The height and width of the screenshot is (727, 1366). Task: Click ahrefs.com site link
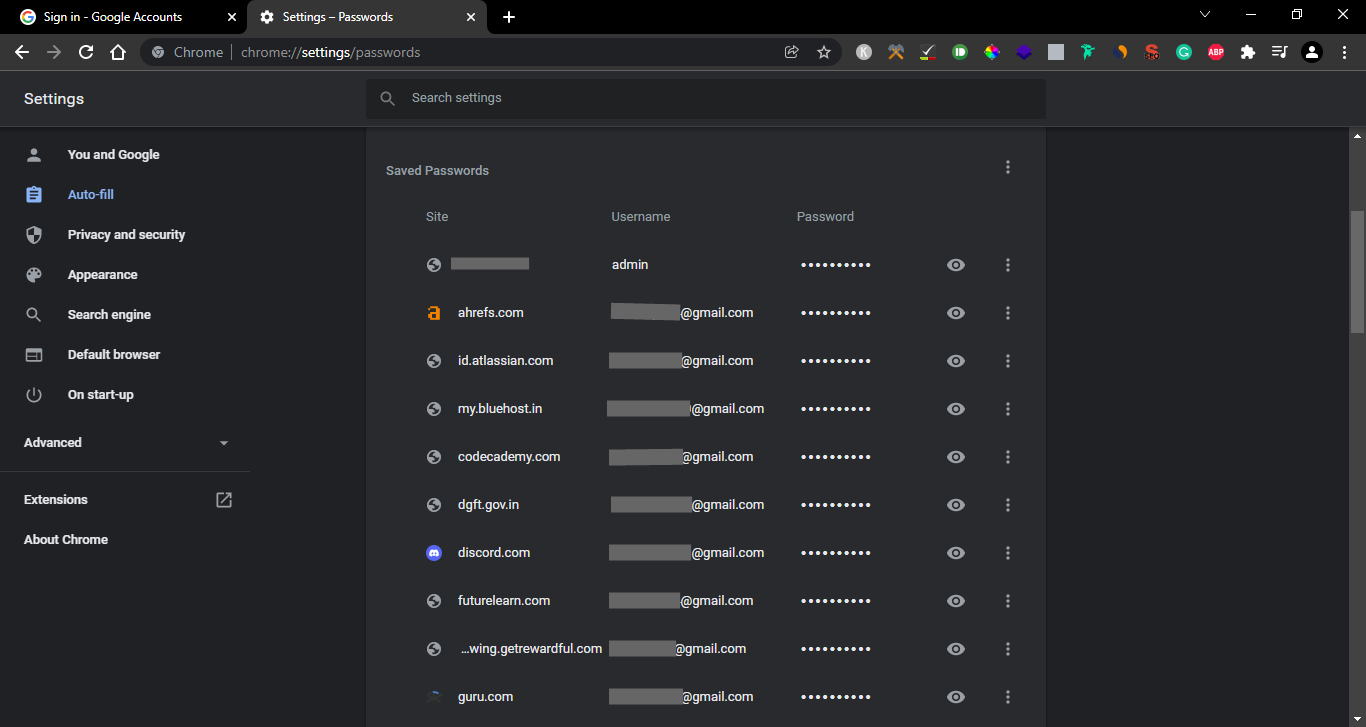pyautogui.click(x=490, y=313)
